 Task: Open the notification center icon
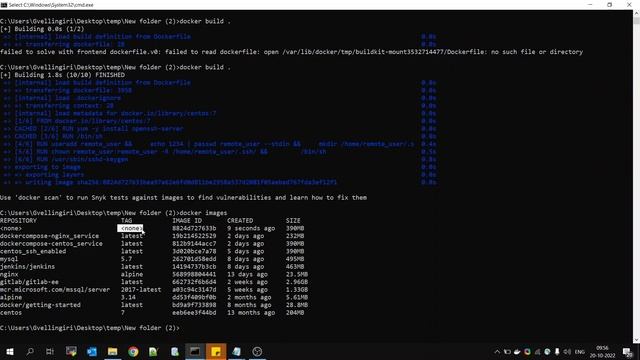click(x=628, y=352)
